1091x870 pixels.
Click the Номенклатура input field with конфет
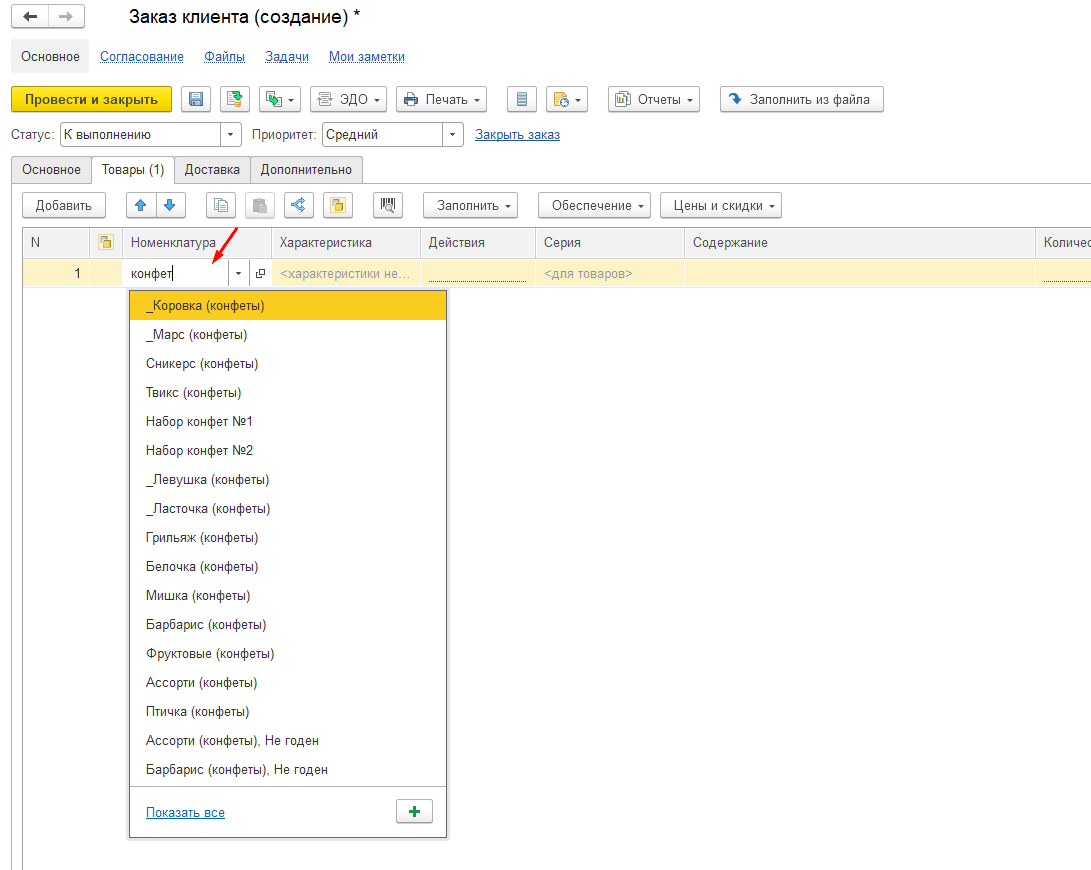tap(176, 273)
